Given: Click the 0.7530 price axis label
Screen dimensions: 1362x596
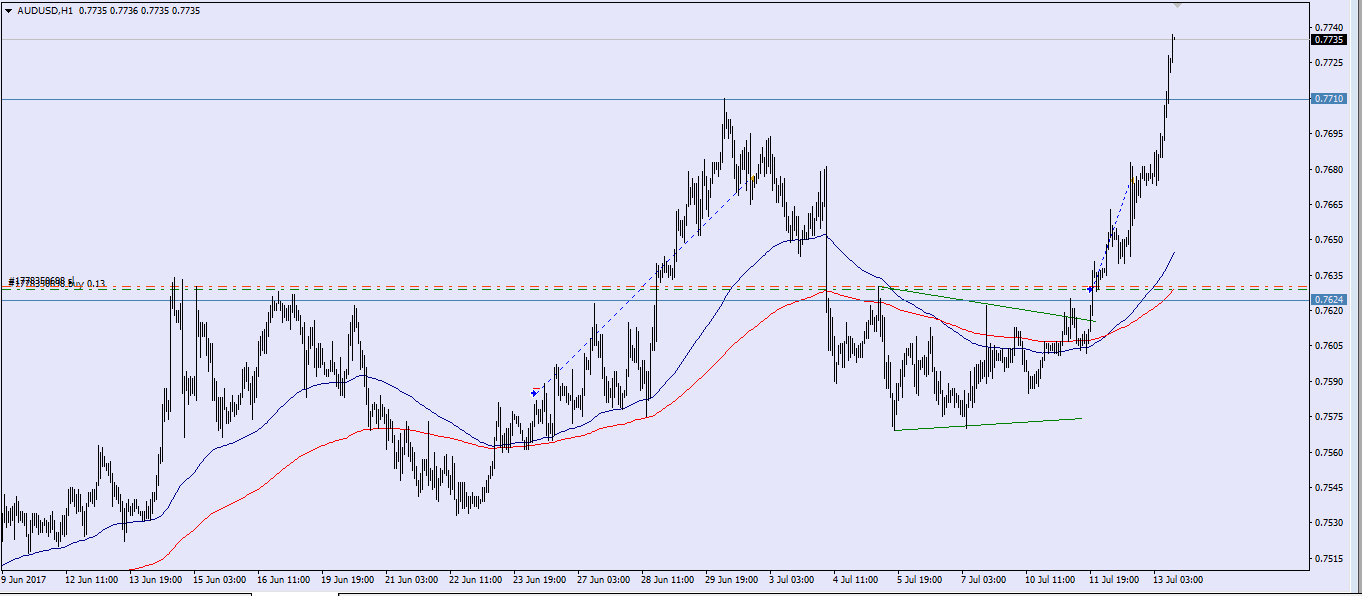Looking at the screenshot, I should point(1328,523).
